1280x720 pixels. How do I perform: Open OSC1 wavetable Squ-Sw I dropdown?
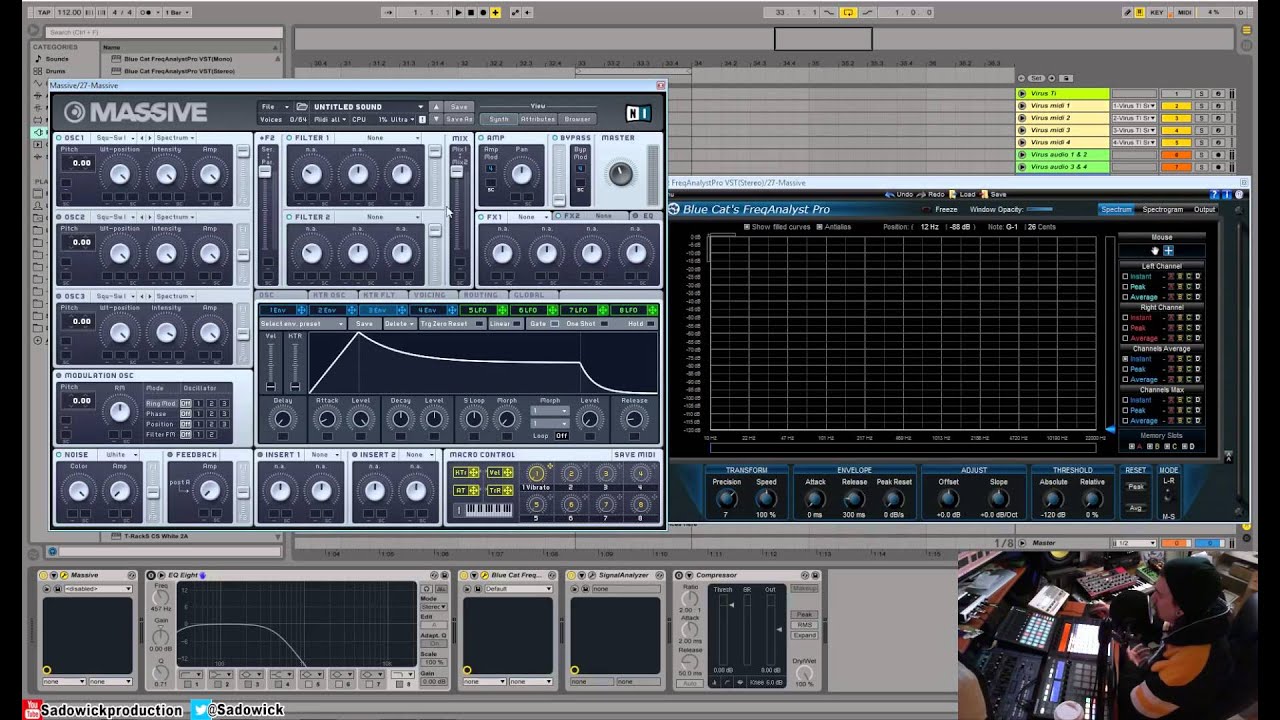pyautogui.click(x=114, y=138)
